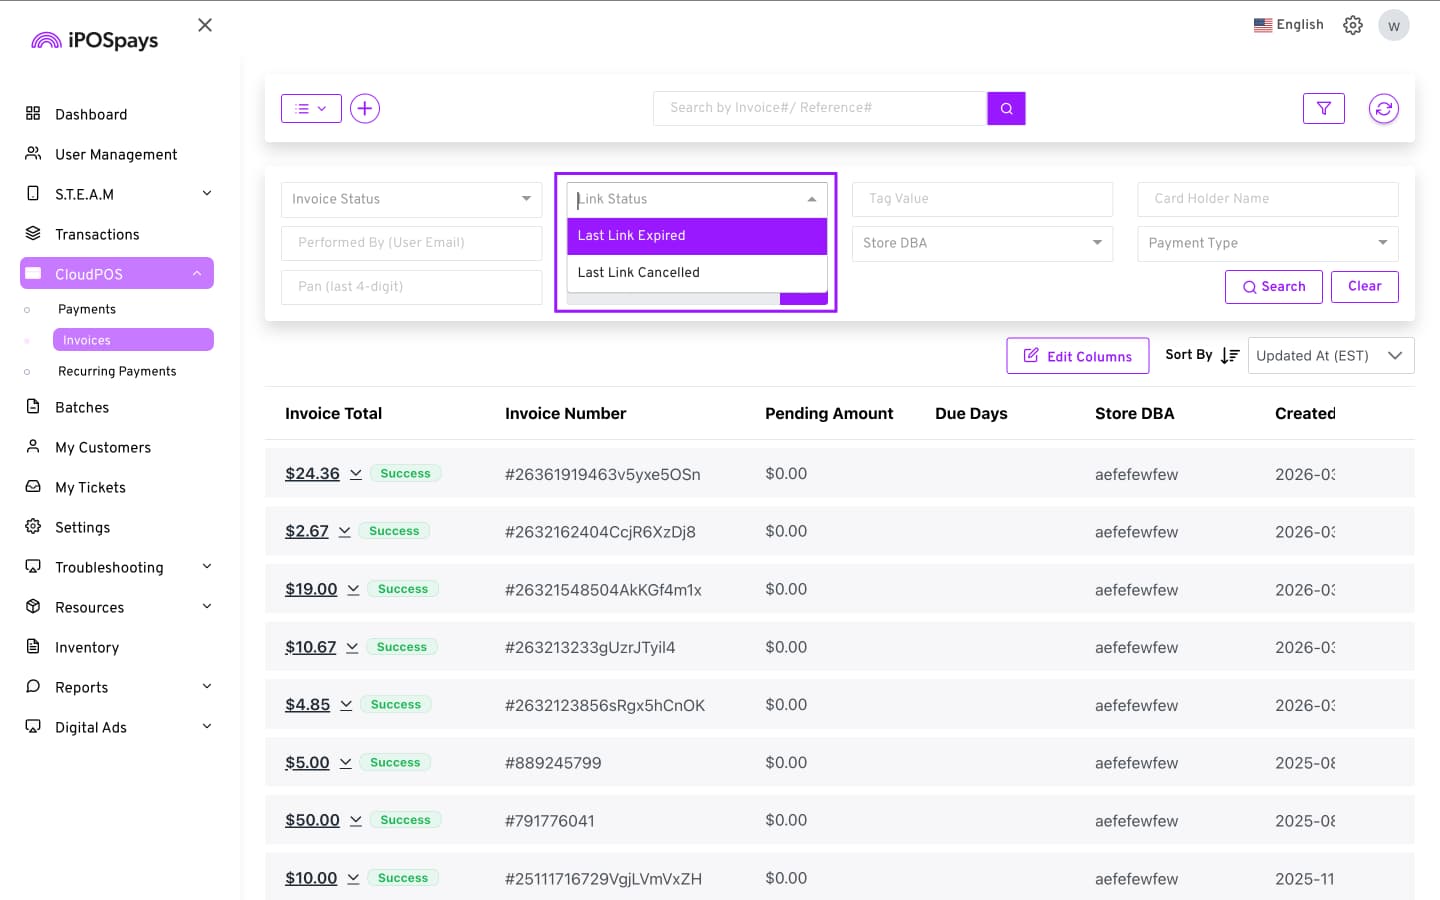
Task: Click the circular refresh icon
Action: click(x=1383, y=108)
